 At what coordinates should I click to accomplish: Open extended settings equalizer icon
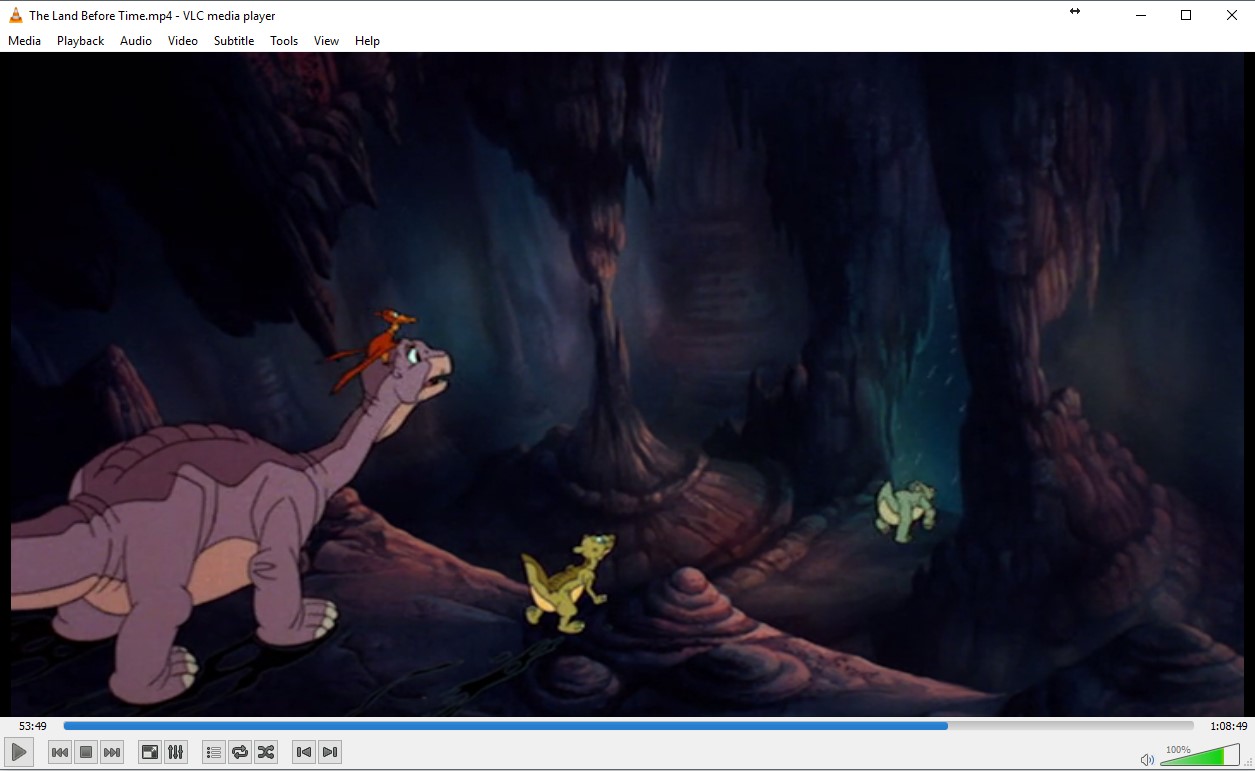point(175,752)
